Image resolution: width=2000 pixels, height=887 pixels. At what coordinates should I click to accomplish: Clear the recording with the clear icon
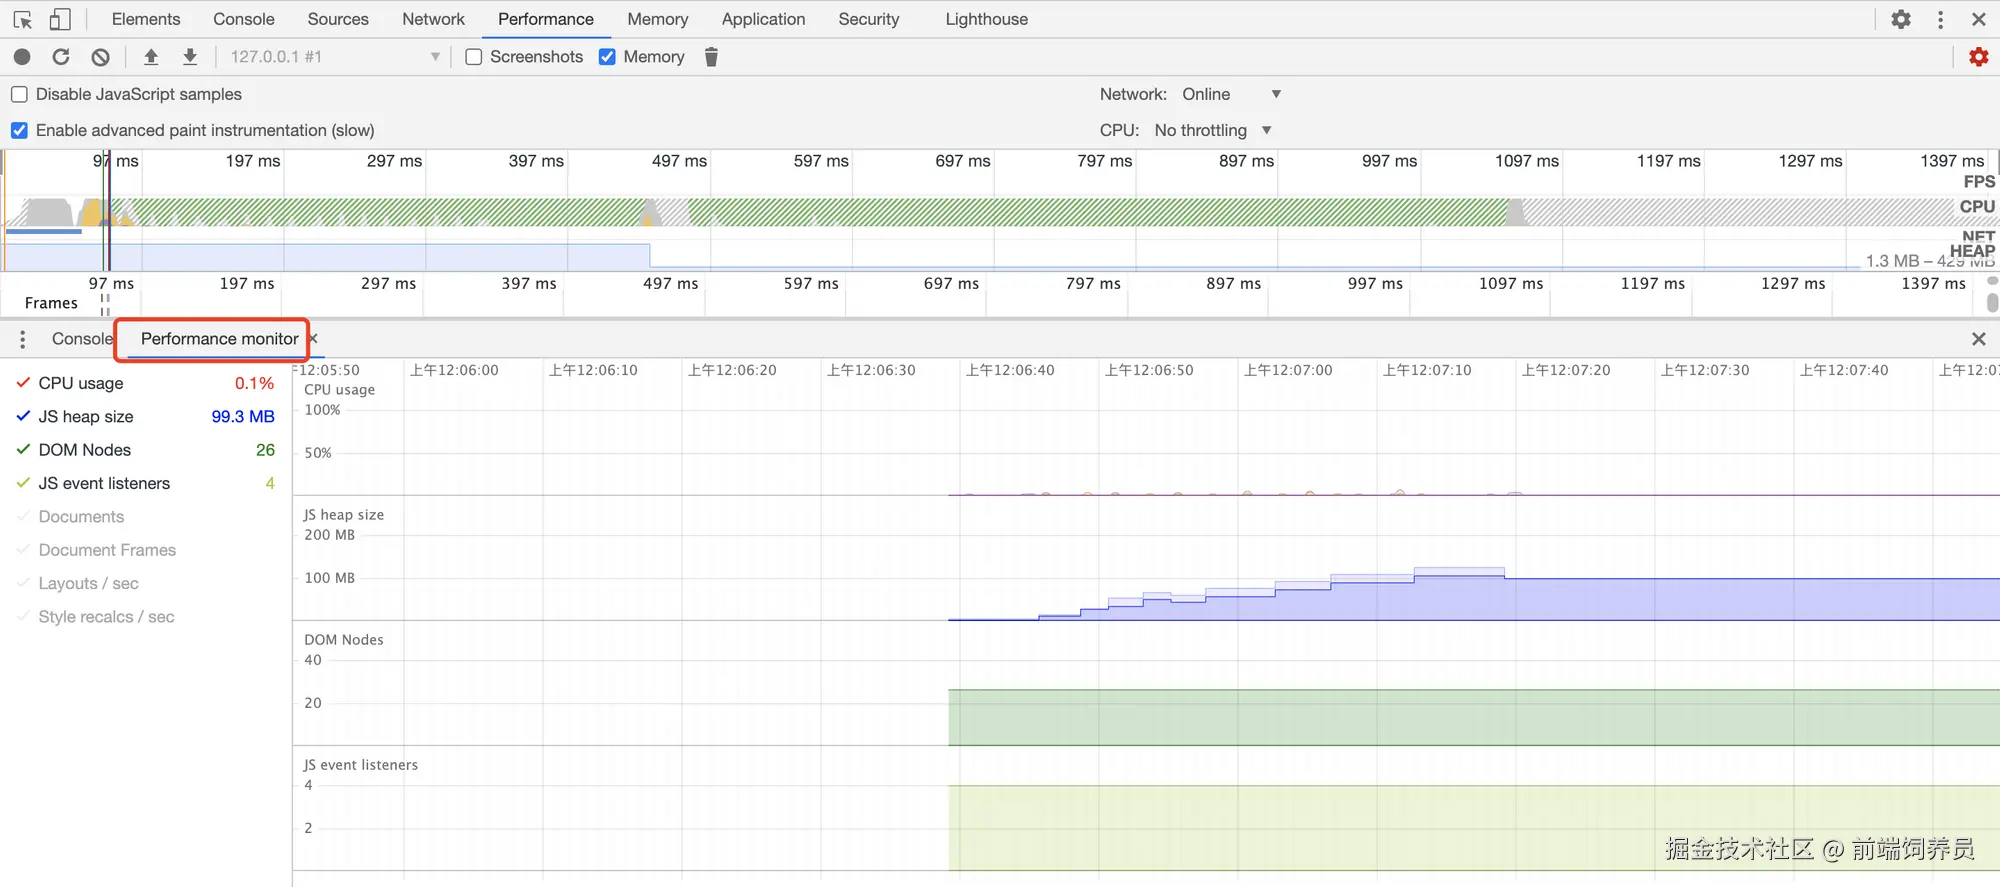(100, 57)
